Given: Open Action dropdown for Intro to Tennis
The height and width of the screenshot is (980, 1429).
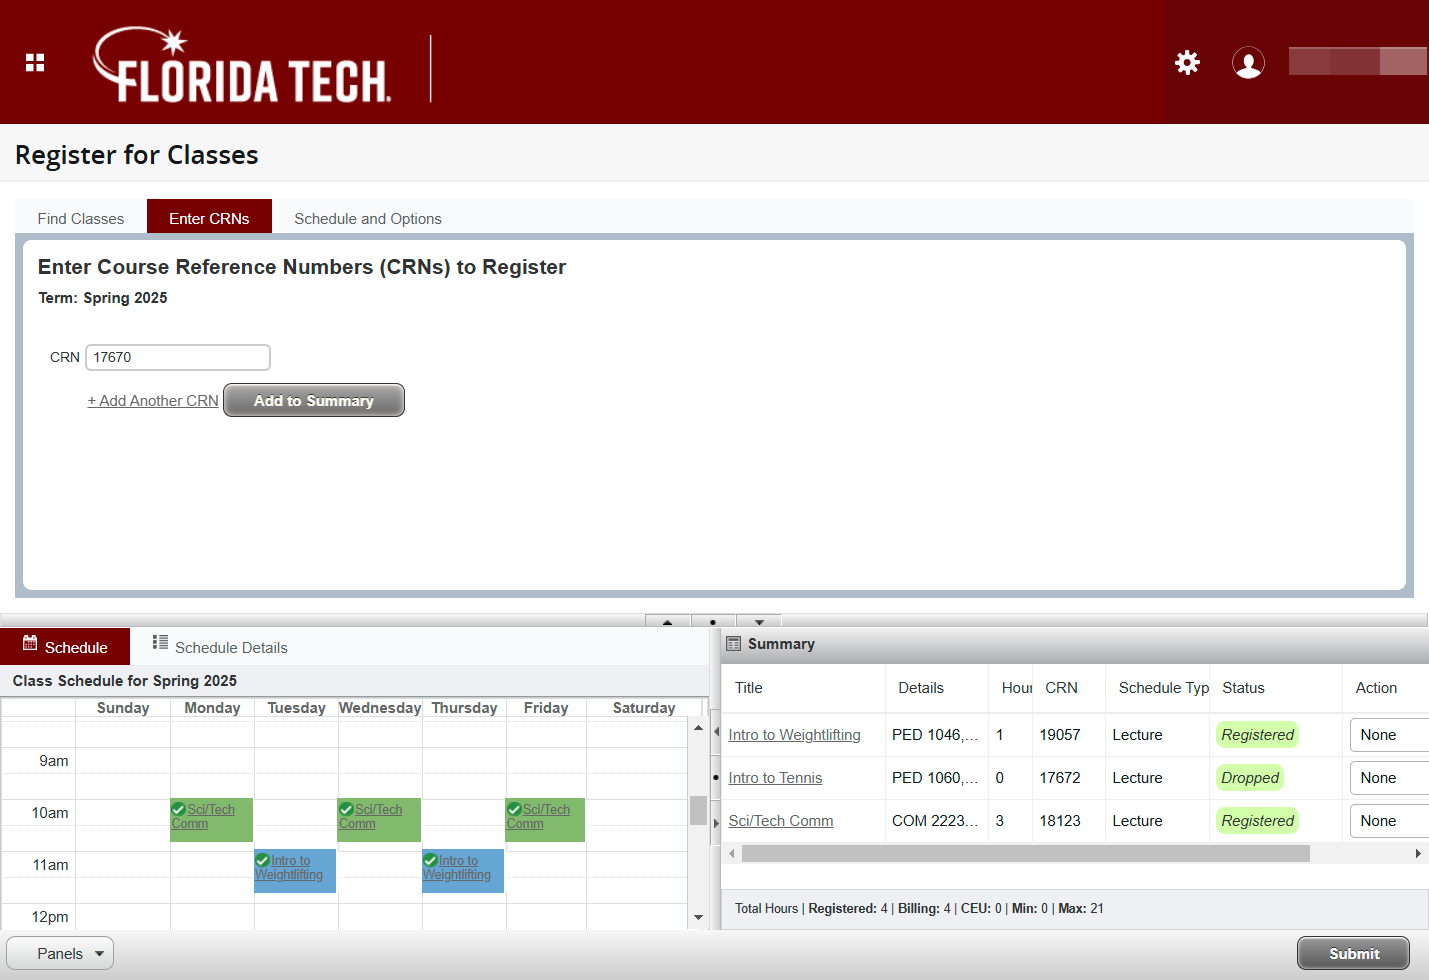Looking at the screenshot, I should click(x=1389, y=778).
